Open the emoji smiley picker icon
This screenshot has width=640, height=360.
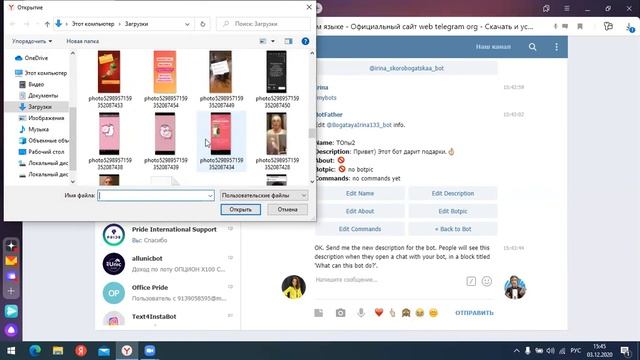[487, 281]
